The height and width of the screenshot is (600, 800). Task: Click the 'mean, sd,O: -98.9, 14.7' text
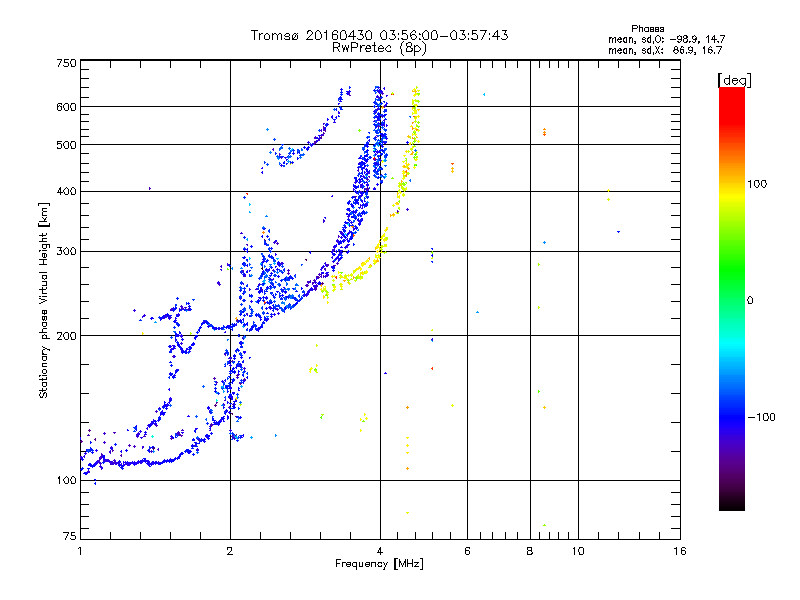tap(666, 39)
